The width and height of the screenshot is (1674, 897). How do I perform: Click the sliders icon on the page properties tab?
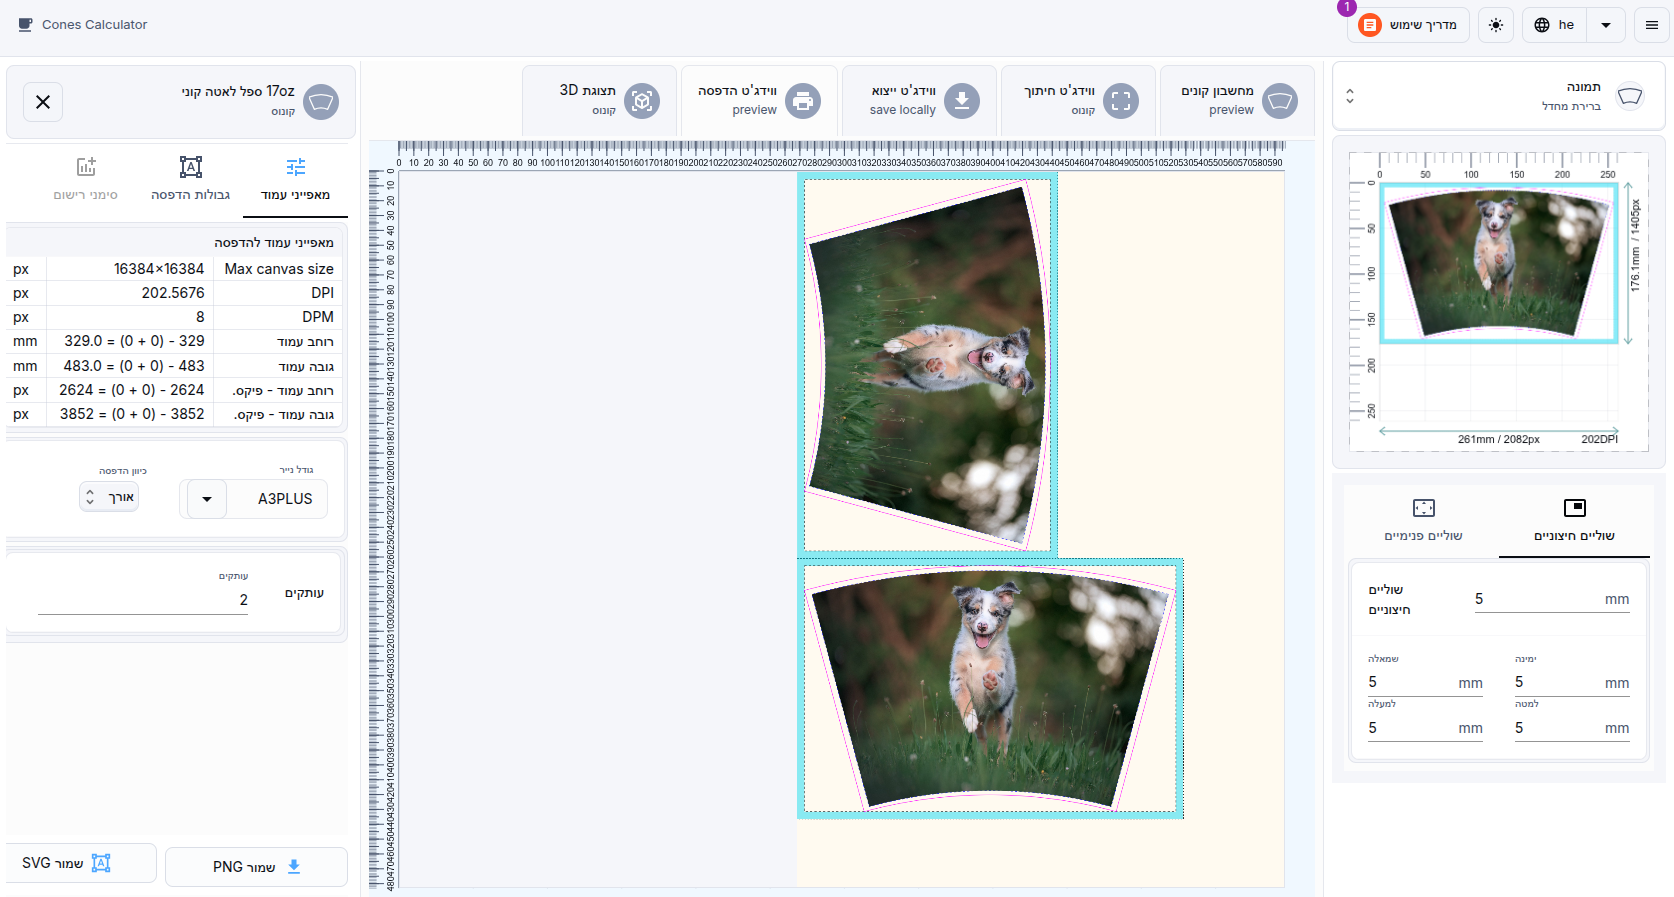pos(296,167)
